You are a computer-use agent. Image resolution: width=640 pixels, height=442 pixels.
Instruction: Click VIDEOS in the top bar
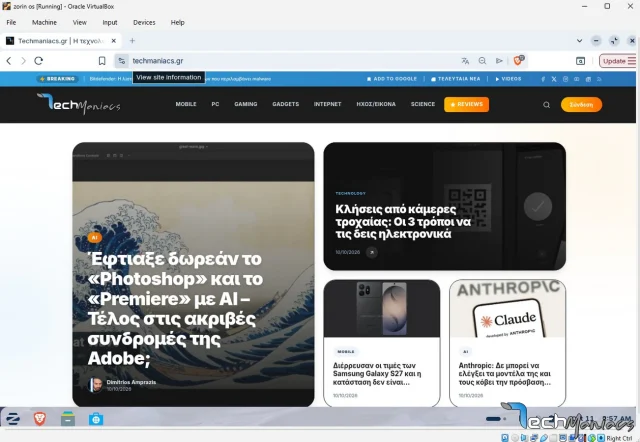(x=508, y=79)
